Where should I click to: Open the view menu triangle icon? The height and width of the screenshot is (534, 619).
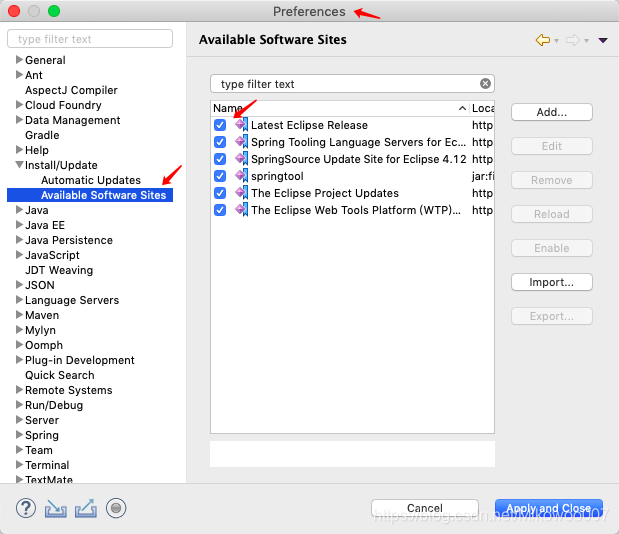click(x=603, y=40)
